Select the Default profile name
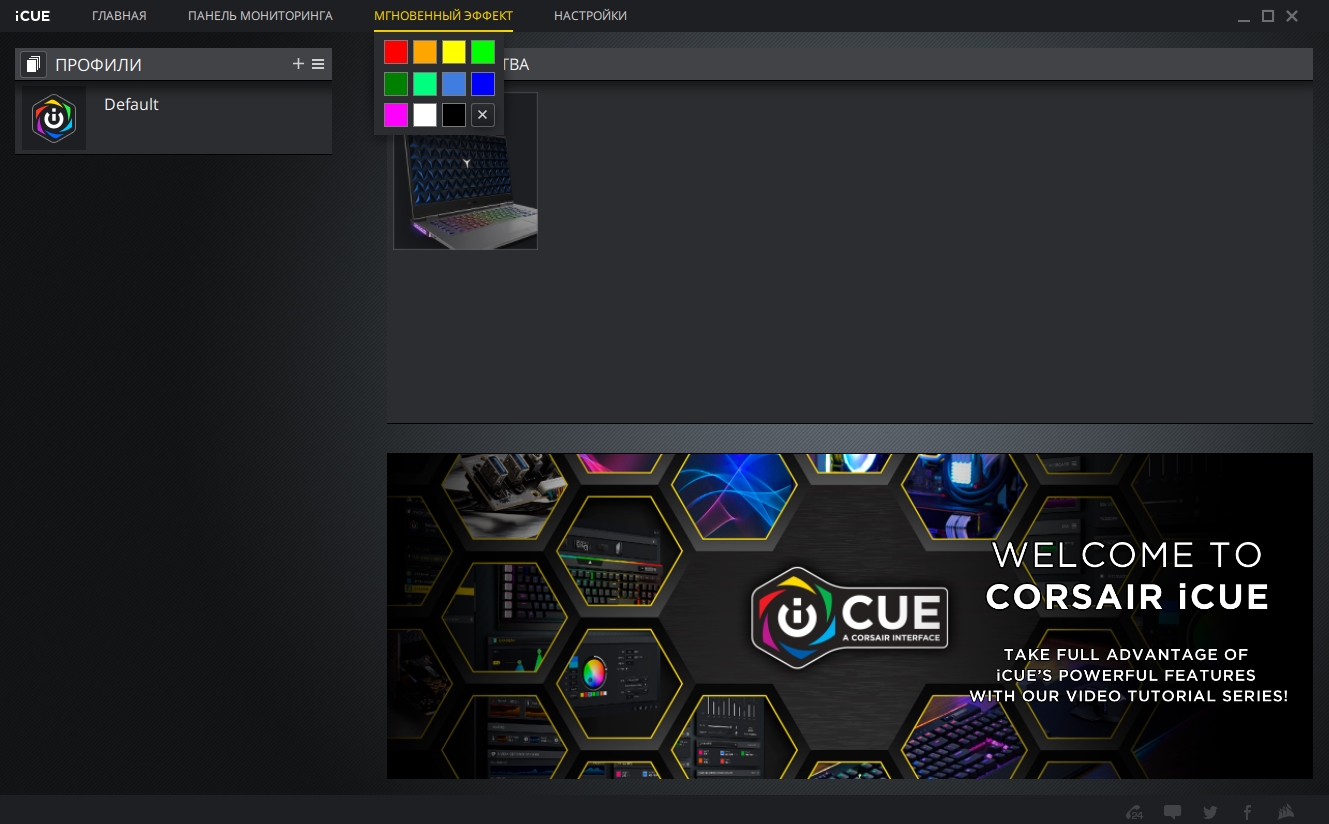 [131, 104]
